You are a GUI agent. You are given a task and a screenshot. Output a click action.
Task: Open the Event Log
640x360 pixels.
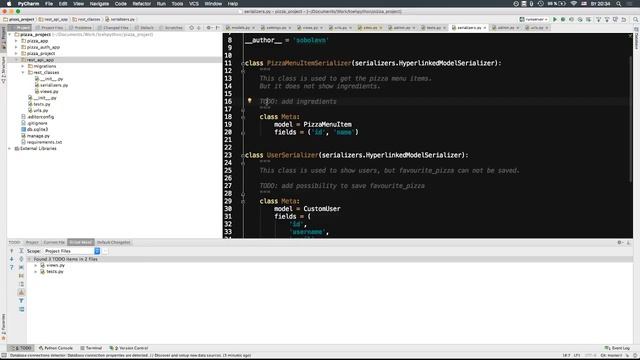point(617,348)
